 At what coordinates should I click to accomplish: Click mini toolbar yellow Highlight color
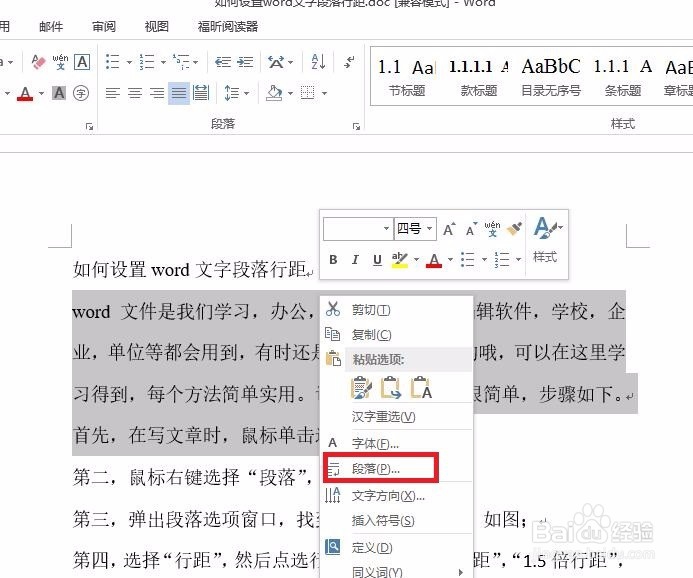pyautogui.click(x=400, y=260)
